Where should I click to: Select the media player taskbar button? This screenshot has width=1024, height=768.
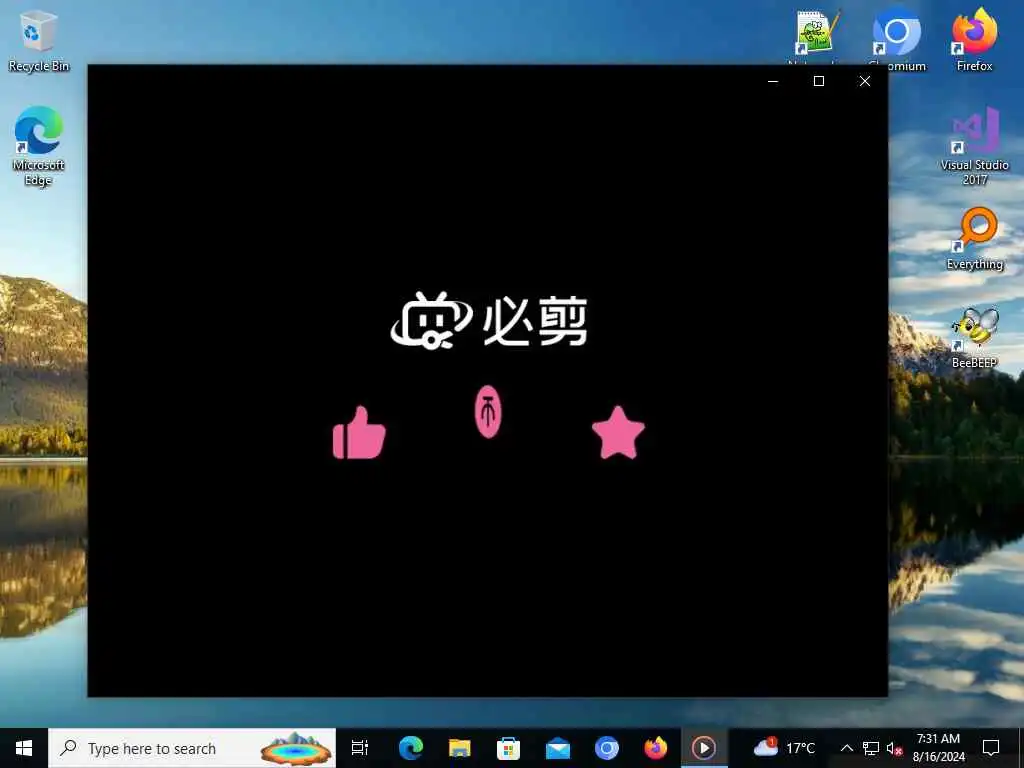(704, 748)
